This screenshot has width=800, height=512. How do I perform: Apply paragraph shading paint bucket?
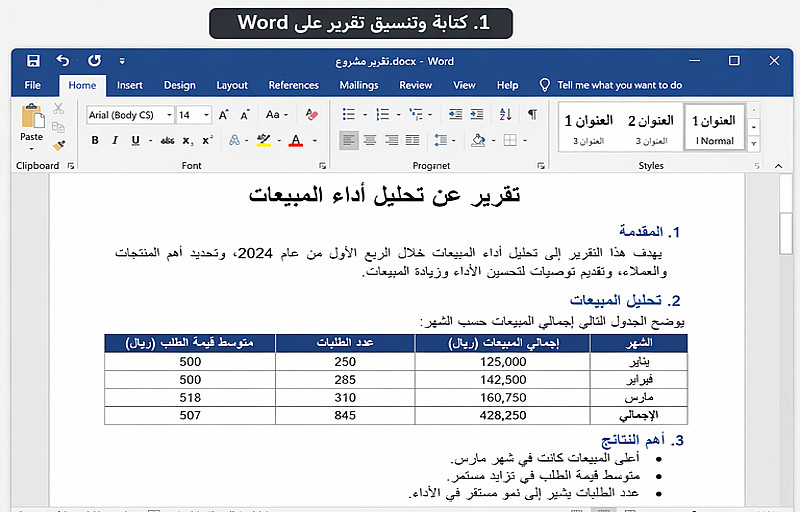(478, 140)
